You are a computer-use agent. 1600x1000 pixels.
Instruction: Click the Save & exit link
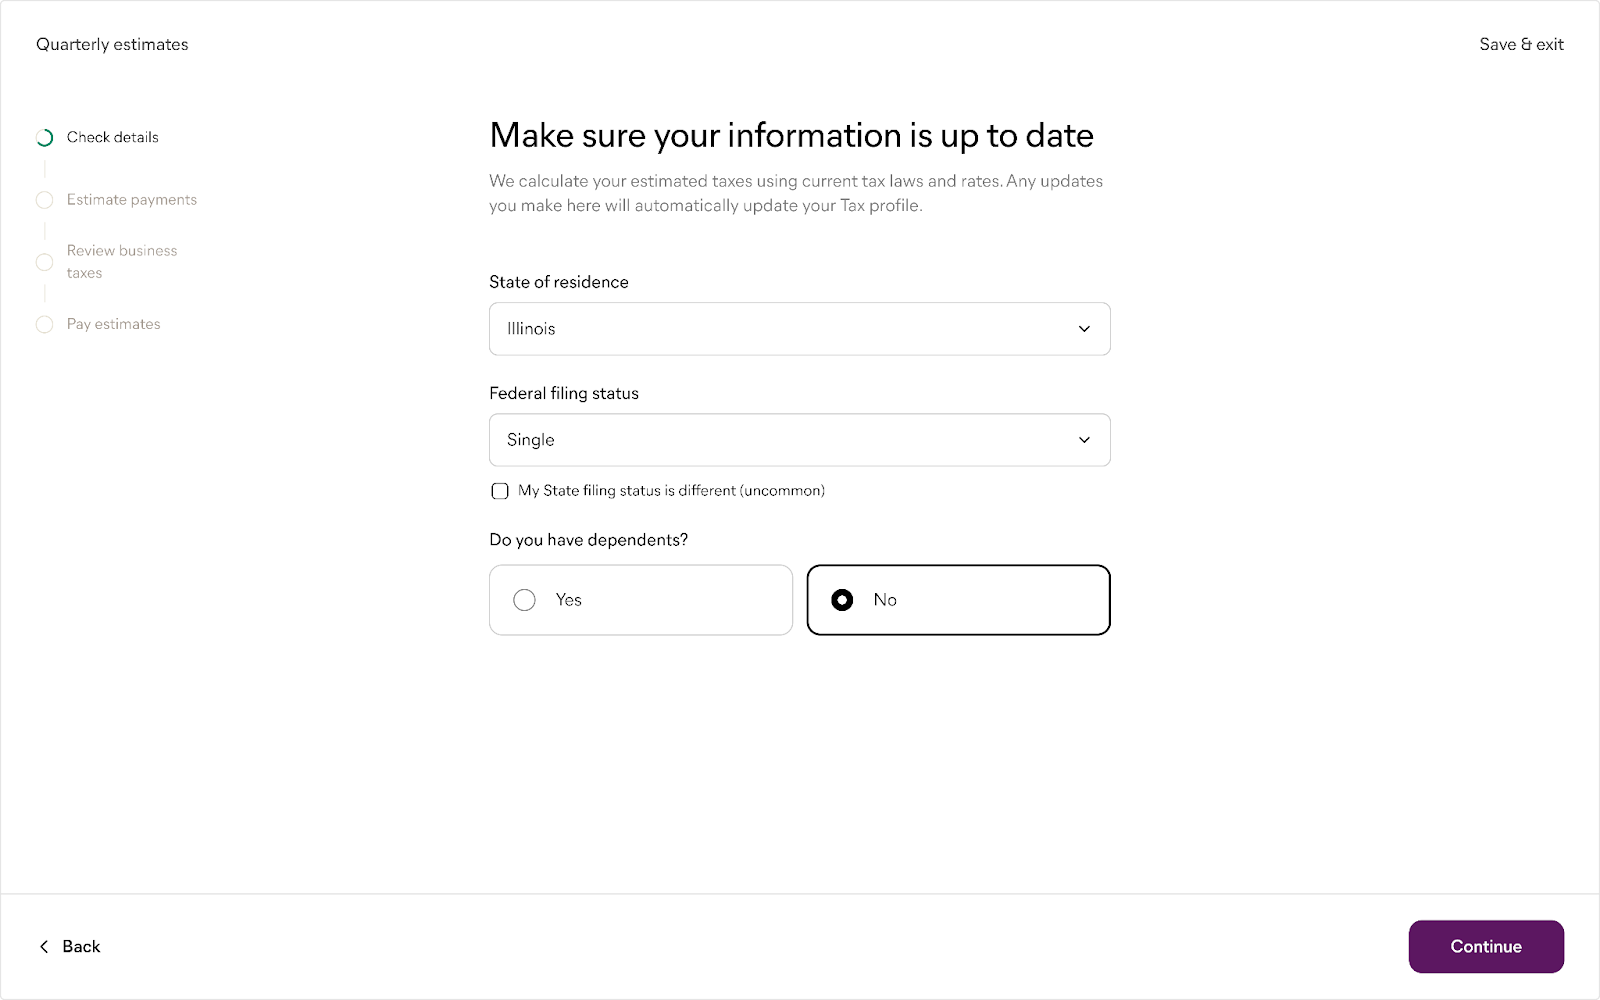click(1521, 44)
